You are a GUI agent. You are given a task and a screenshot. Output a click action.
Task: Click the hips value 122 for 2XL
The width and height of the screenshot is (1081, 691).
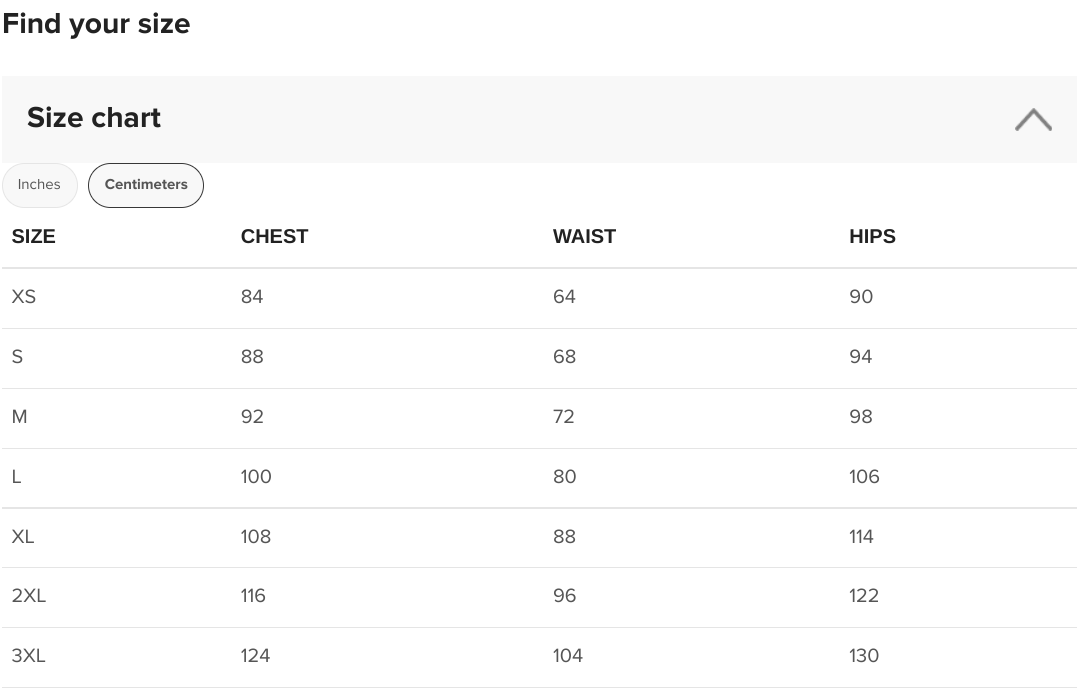864,596
